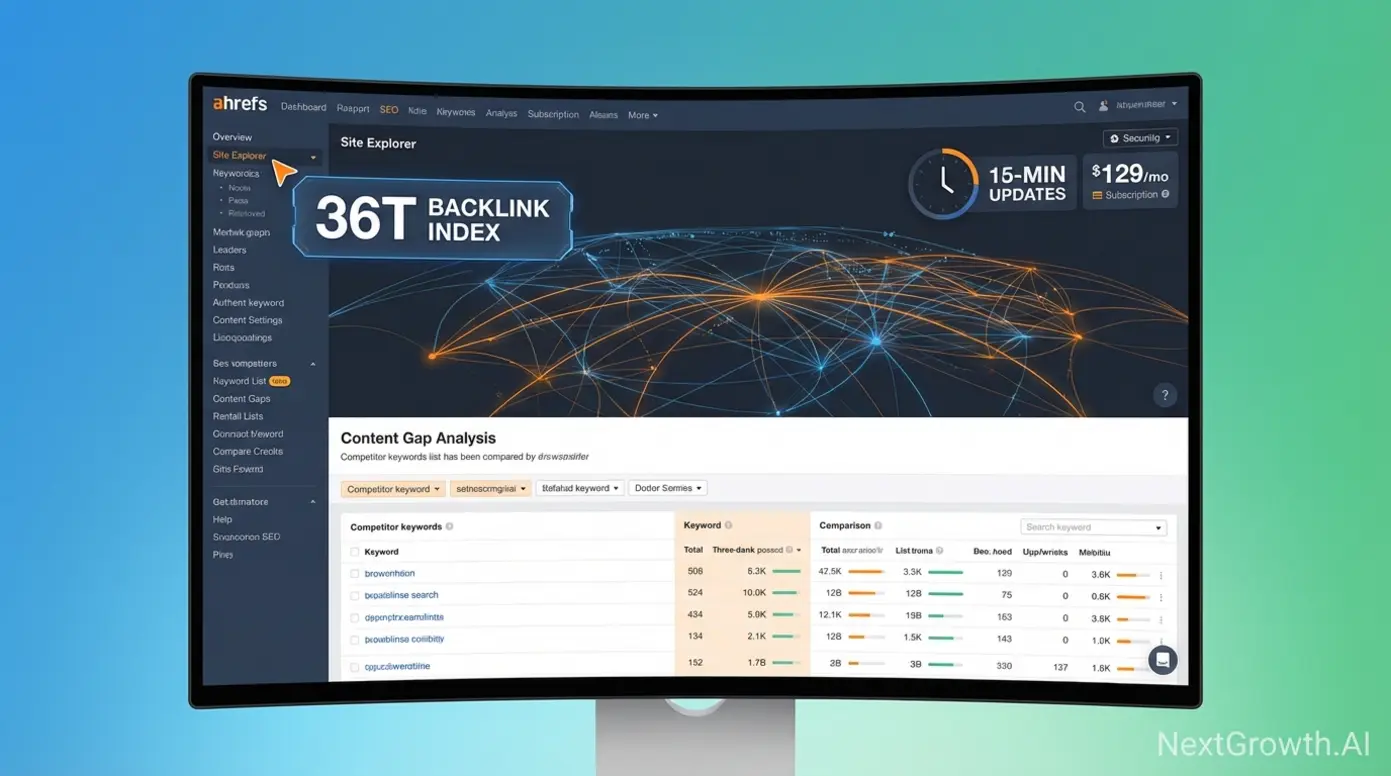Click inside the Search keyword input field

click(x=1085, y=526)
